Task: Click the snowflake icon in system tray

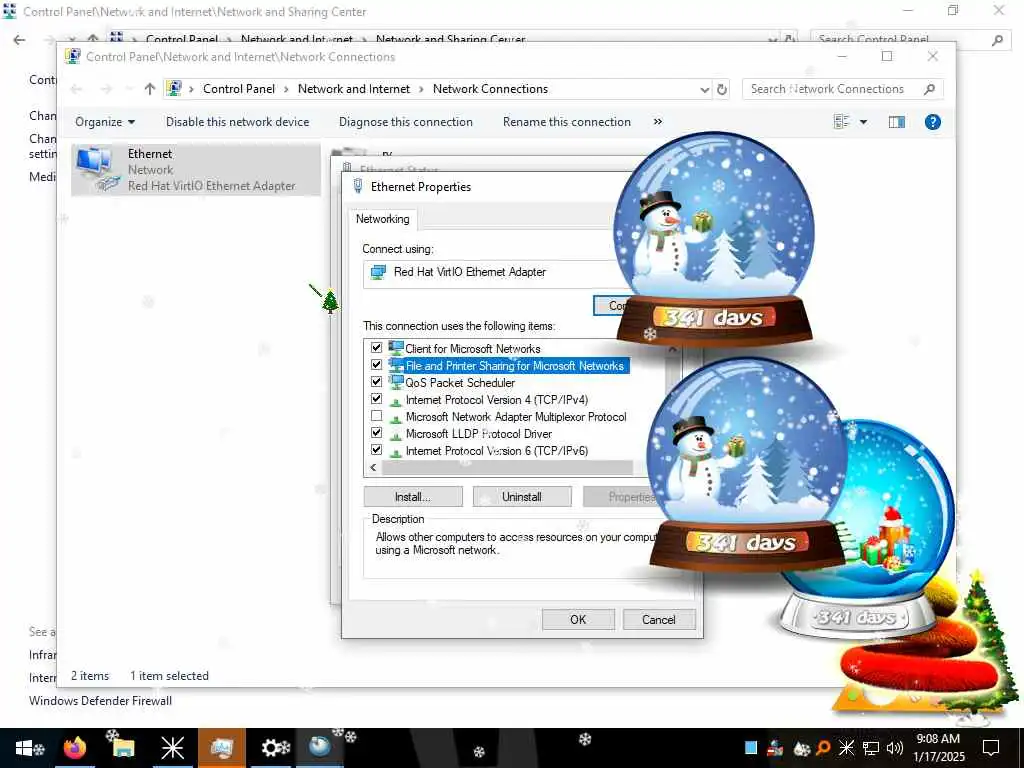Action: click(x=846, y=748)
